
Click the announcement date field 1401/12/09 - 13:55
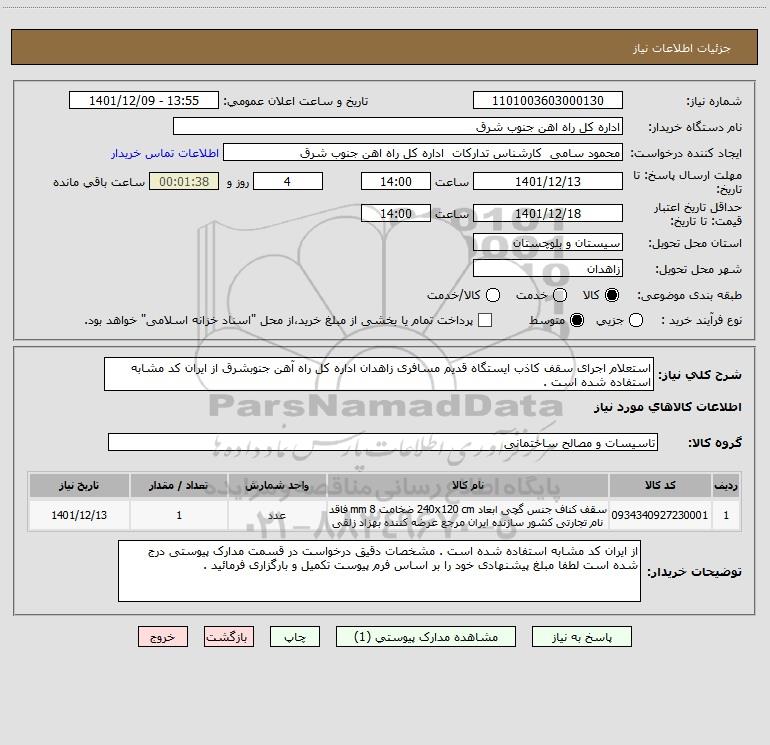coord(144,101)
